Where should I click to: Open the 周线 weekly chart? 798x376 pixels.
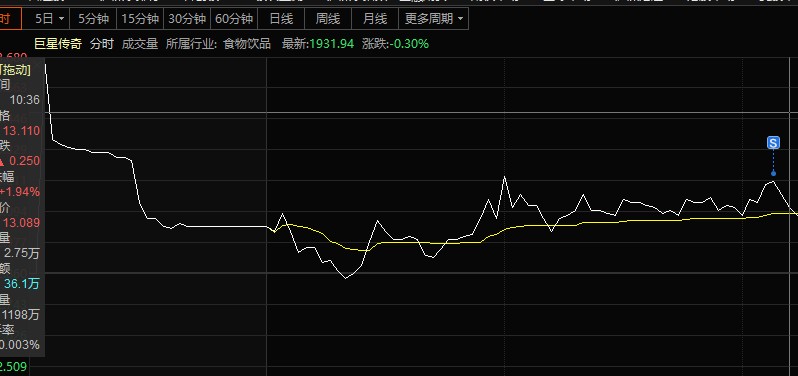click(x=328, y=19)
